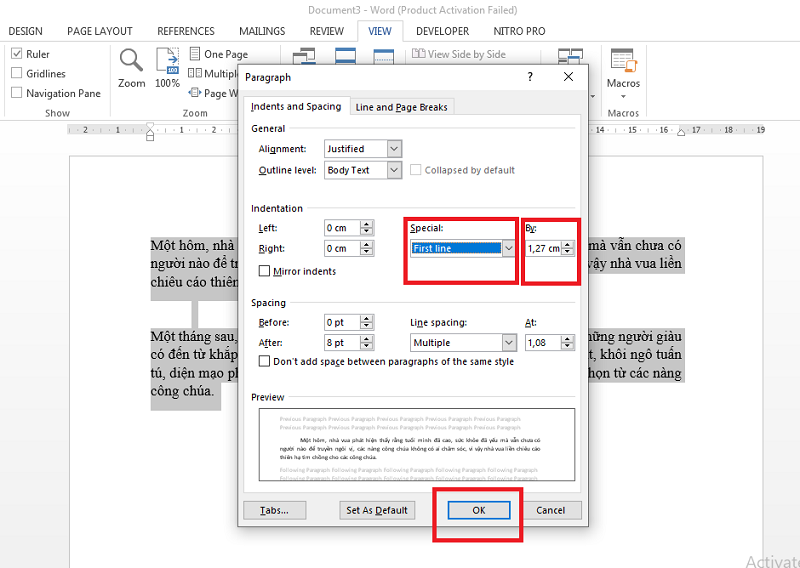
Task: Click Left Indent box on ruler
Action: (149, 138)
